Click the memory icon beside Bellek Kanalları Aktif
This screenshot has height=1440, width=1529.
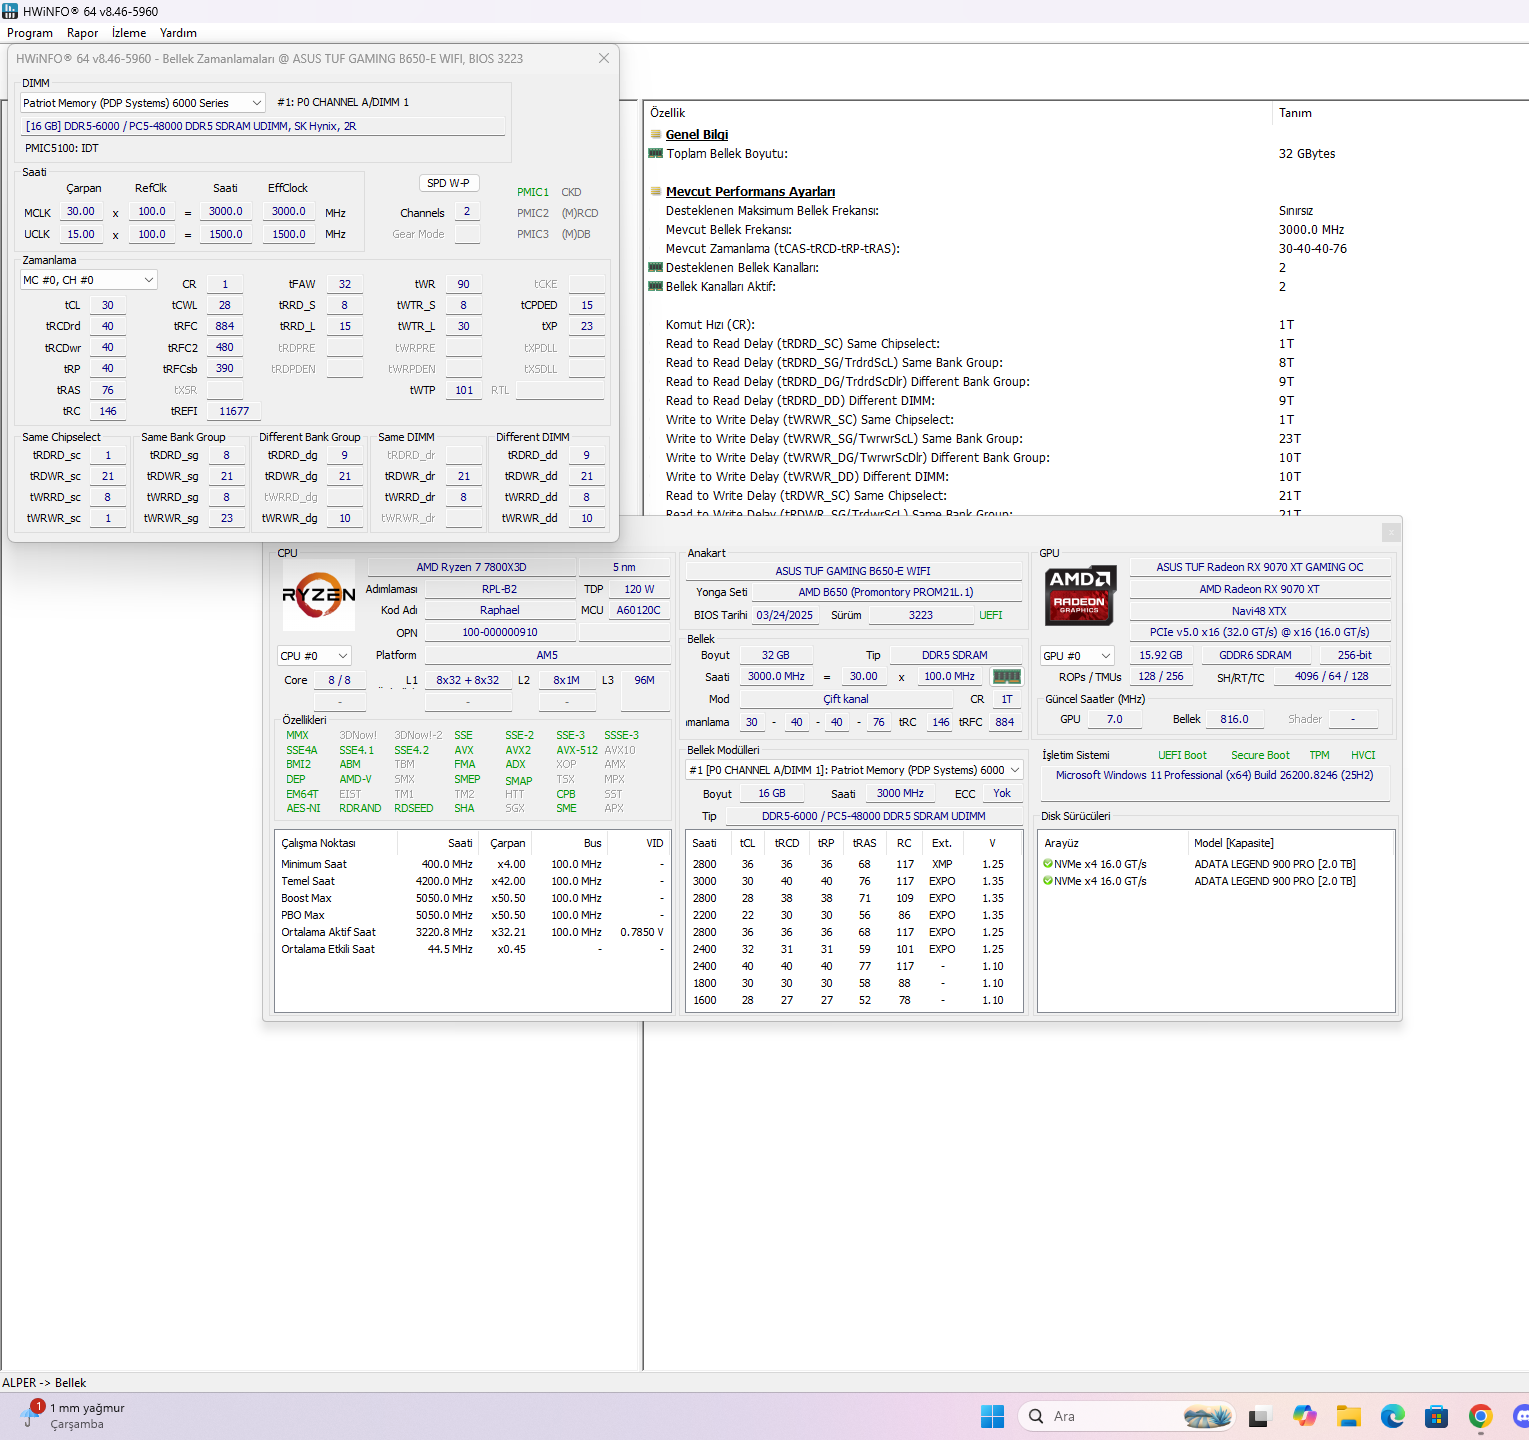656,286
